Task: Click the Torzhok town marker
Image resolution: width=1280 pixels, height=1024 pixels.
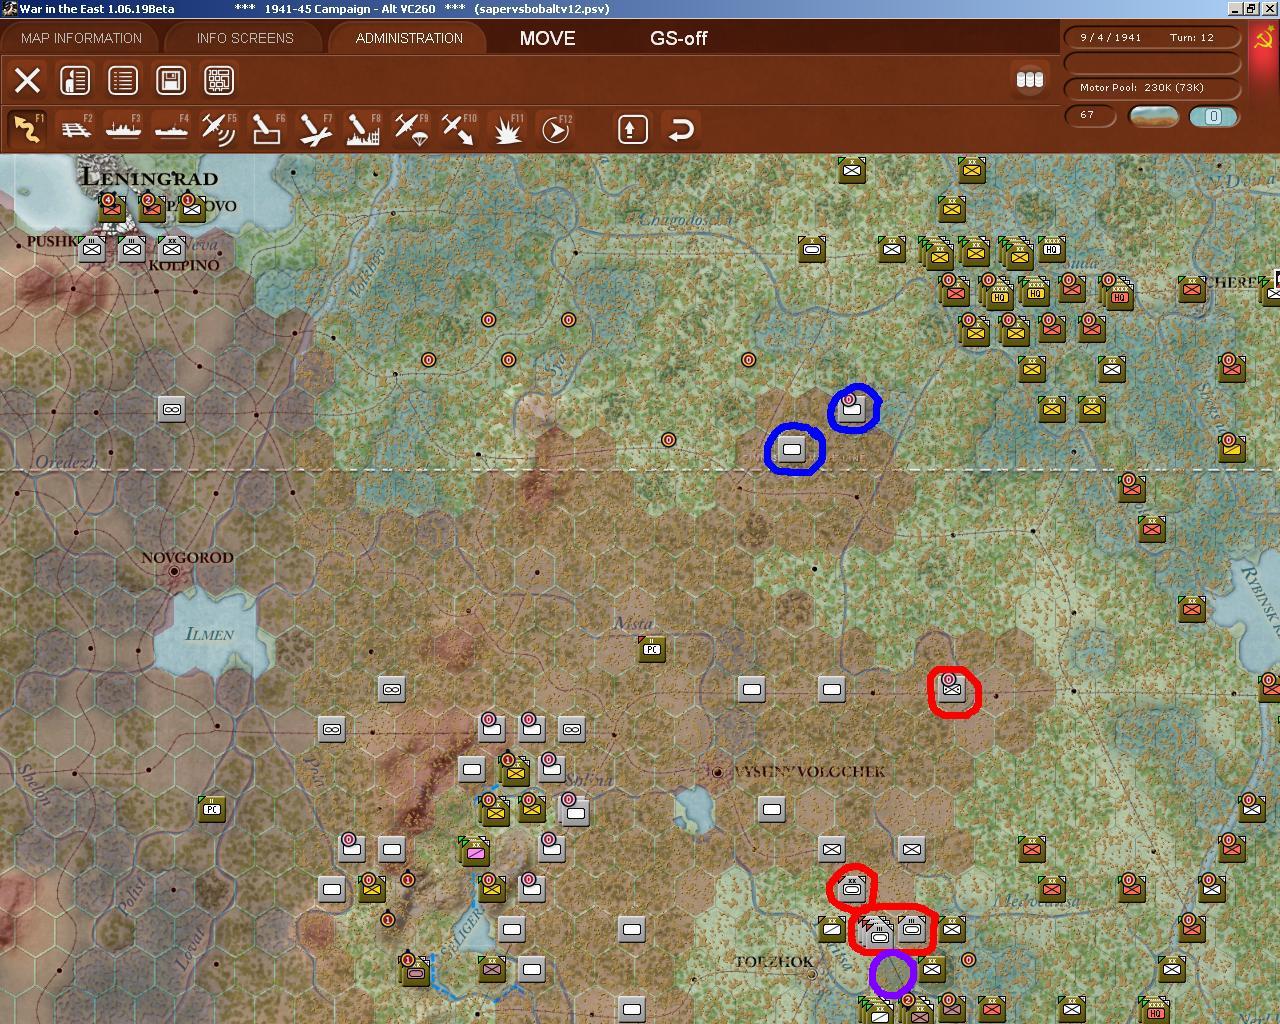Action: click(812, 973)
